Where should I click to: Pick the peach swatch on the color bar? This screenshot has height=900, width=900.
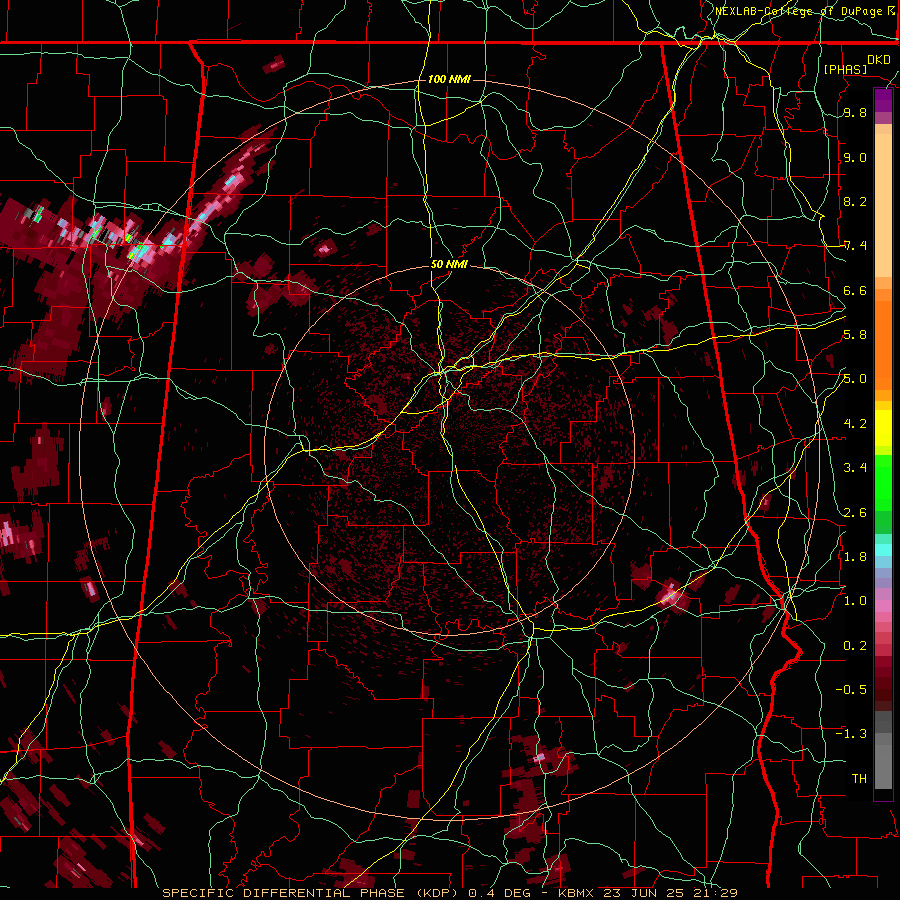[x=883, y=205]
